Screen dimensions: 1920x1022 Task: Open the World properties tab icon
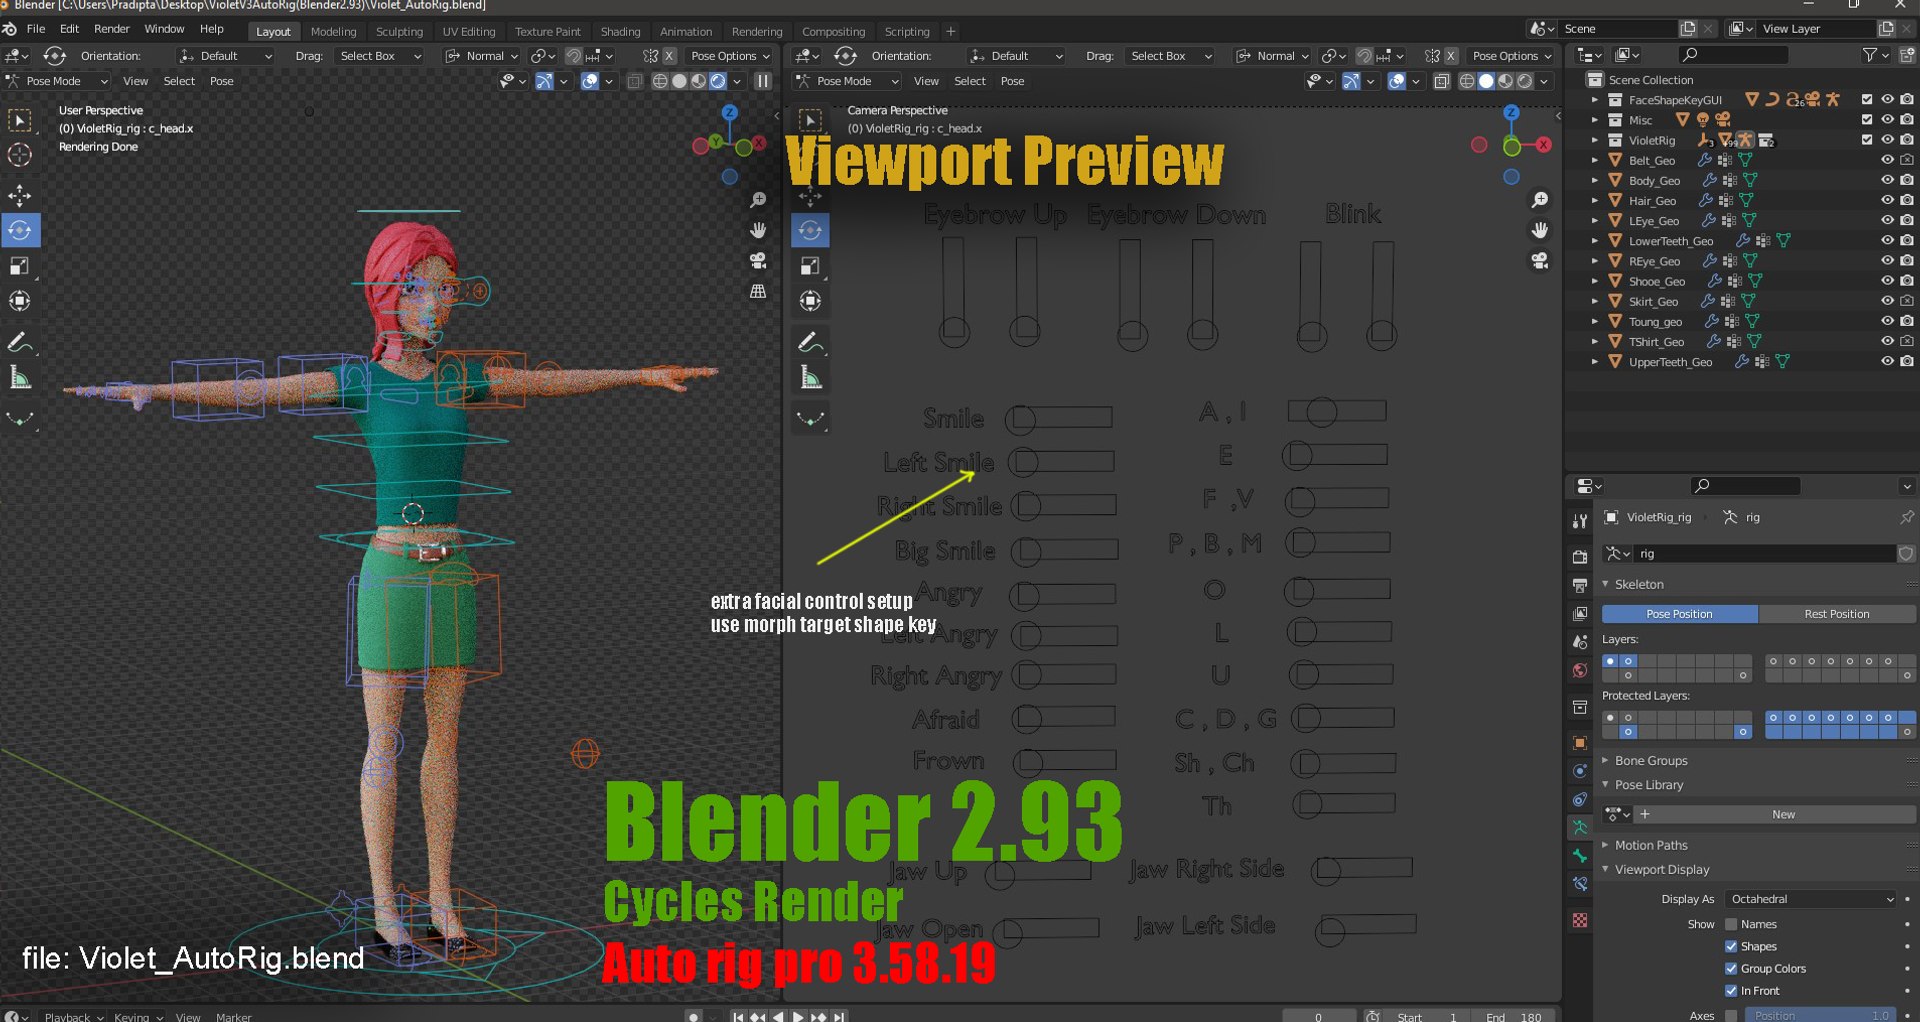1580,671
